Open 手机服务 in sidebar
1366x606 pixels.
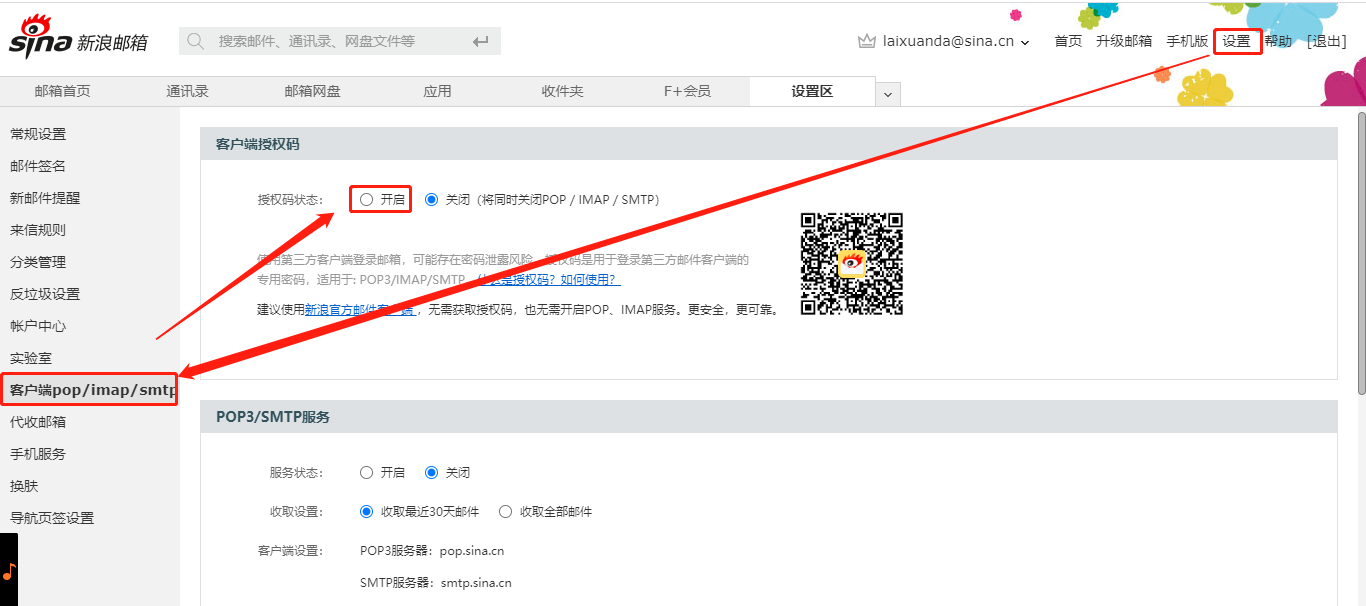(38, 454)
